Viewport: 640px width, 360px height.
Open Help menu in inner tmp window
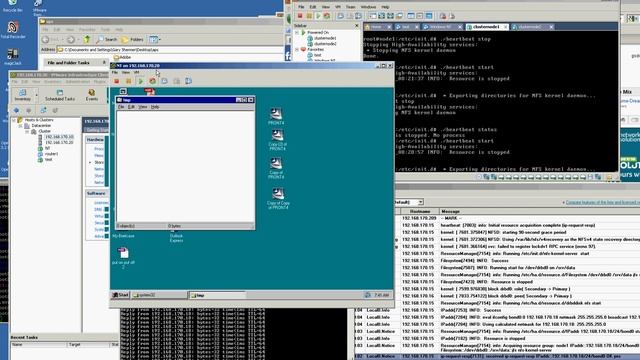(x=155, y=107)
